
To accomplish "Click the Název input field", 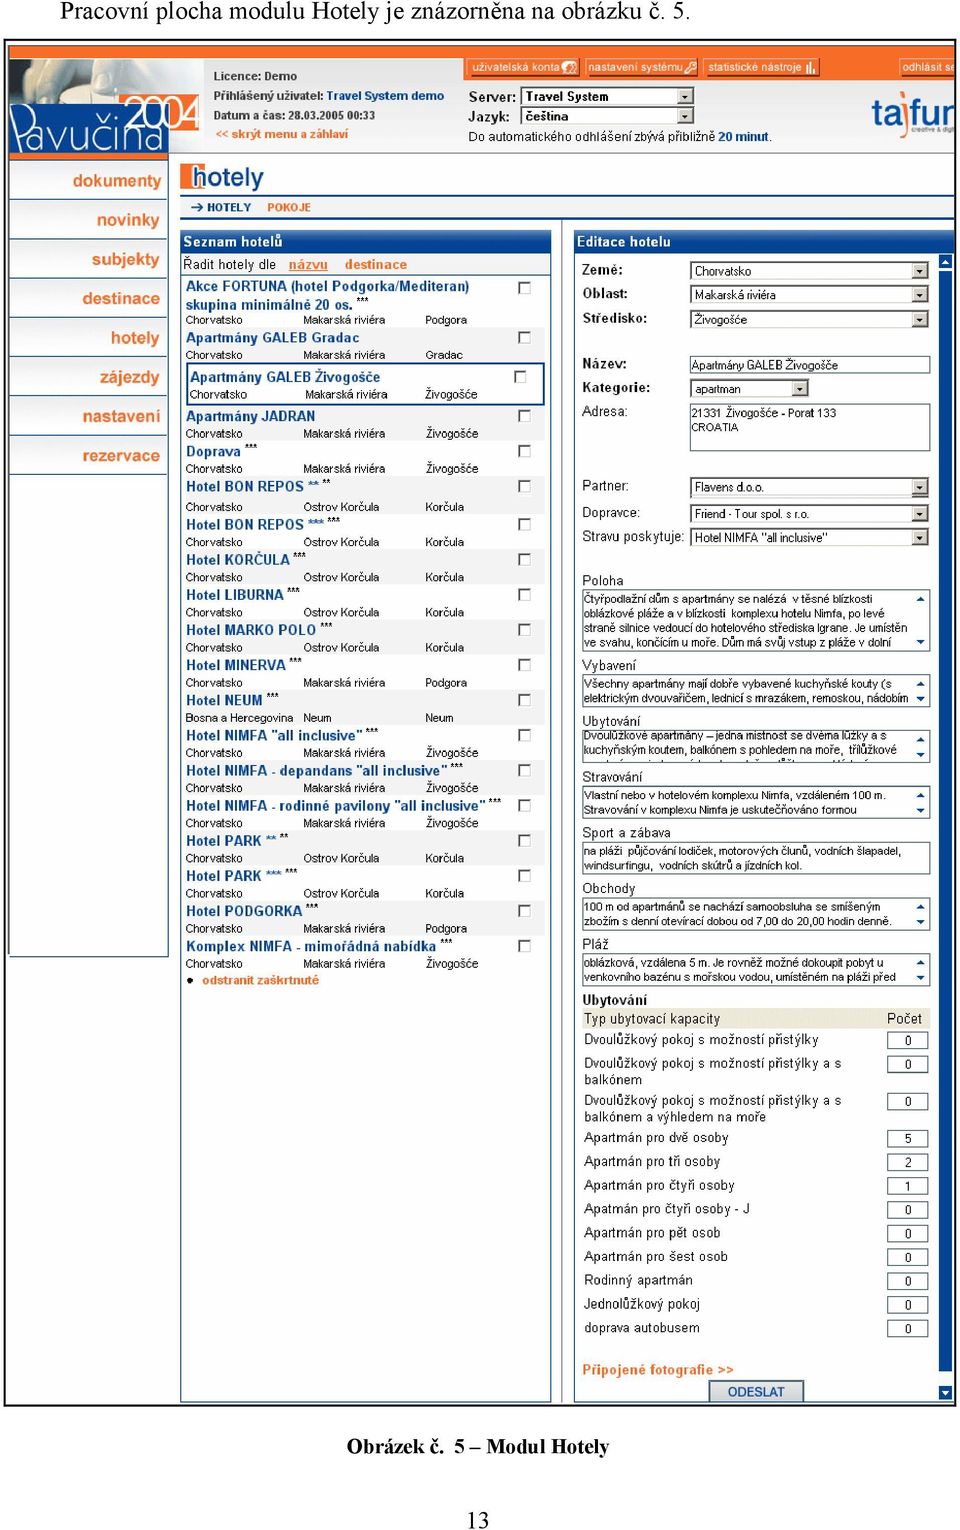I will (x=810, y=365).
